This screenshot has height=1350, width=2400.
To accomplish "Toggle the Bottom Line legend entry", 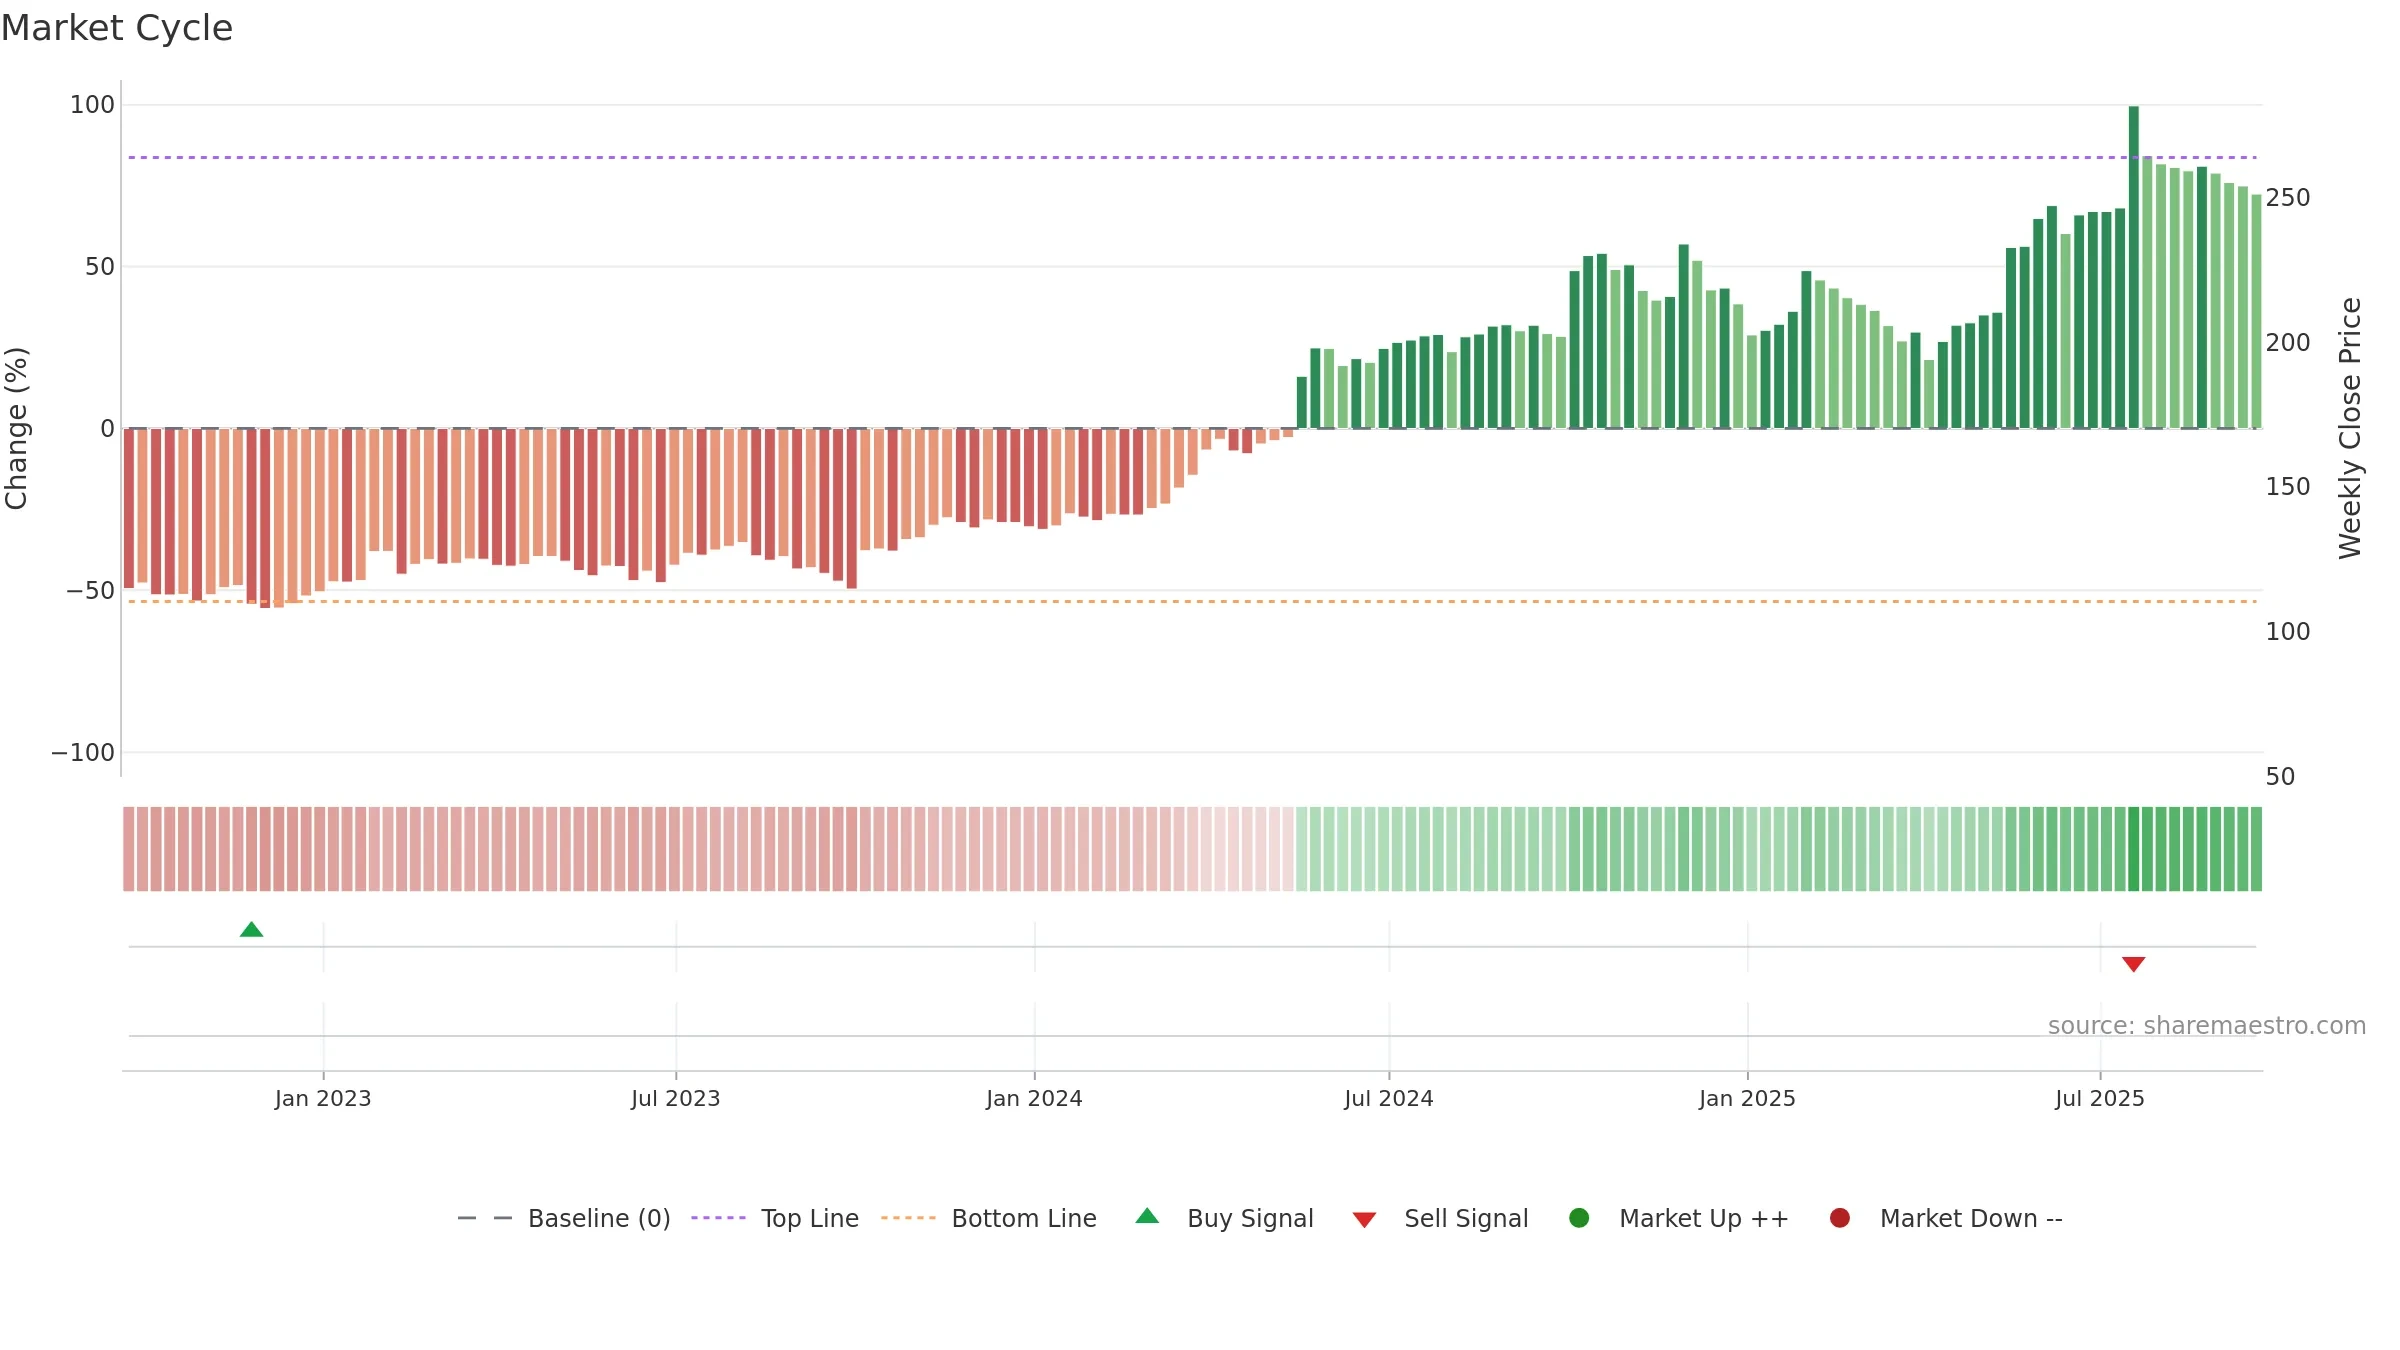I will pos(989,1218).
